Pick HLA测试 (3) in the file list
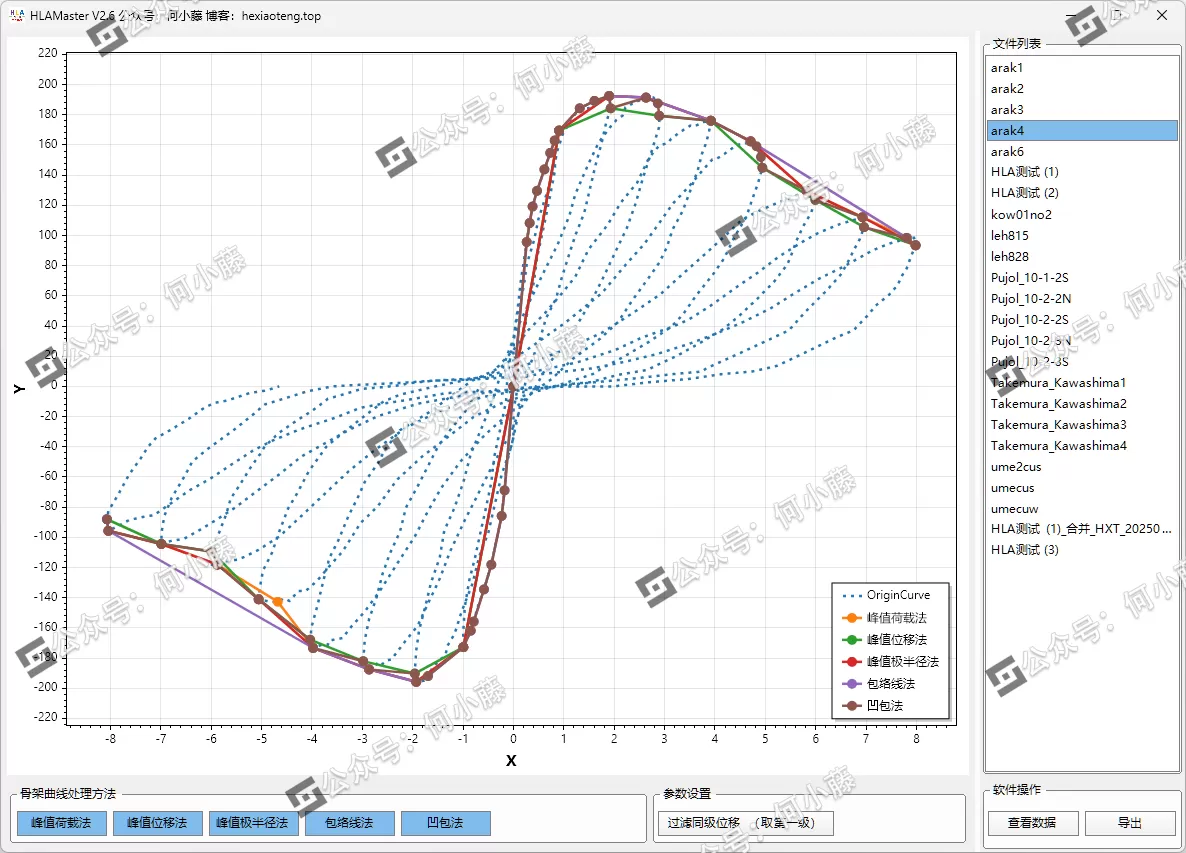The image size is (1186, 853). coord(1024,550)
